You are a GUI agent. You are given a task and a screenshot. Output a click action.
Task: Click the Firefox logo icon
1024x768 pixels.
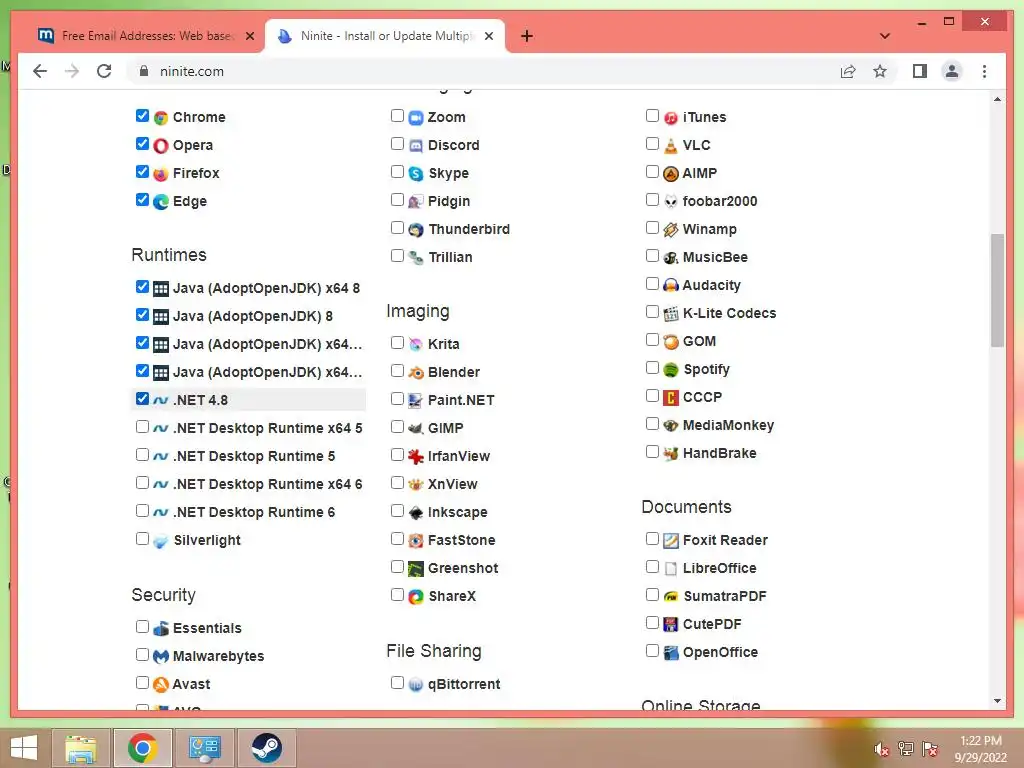161,174
